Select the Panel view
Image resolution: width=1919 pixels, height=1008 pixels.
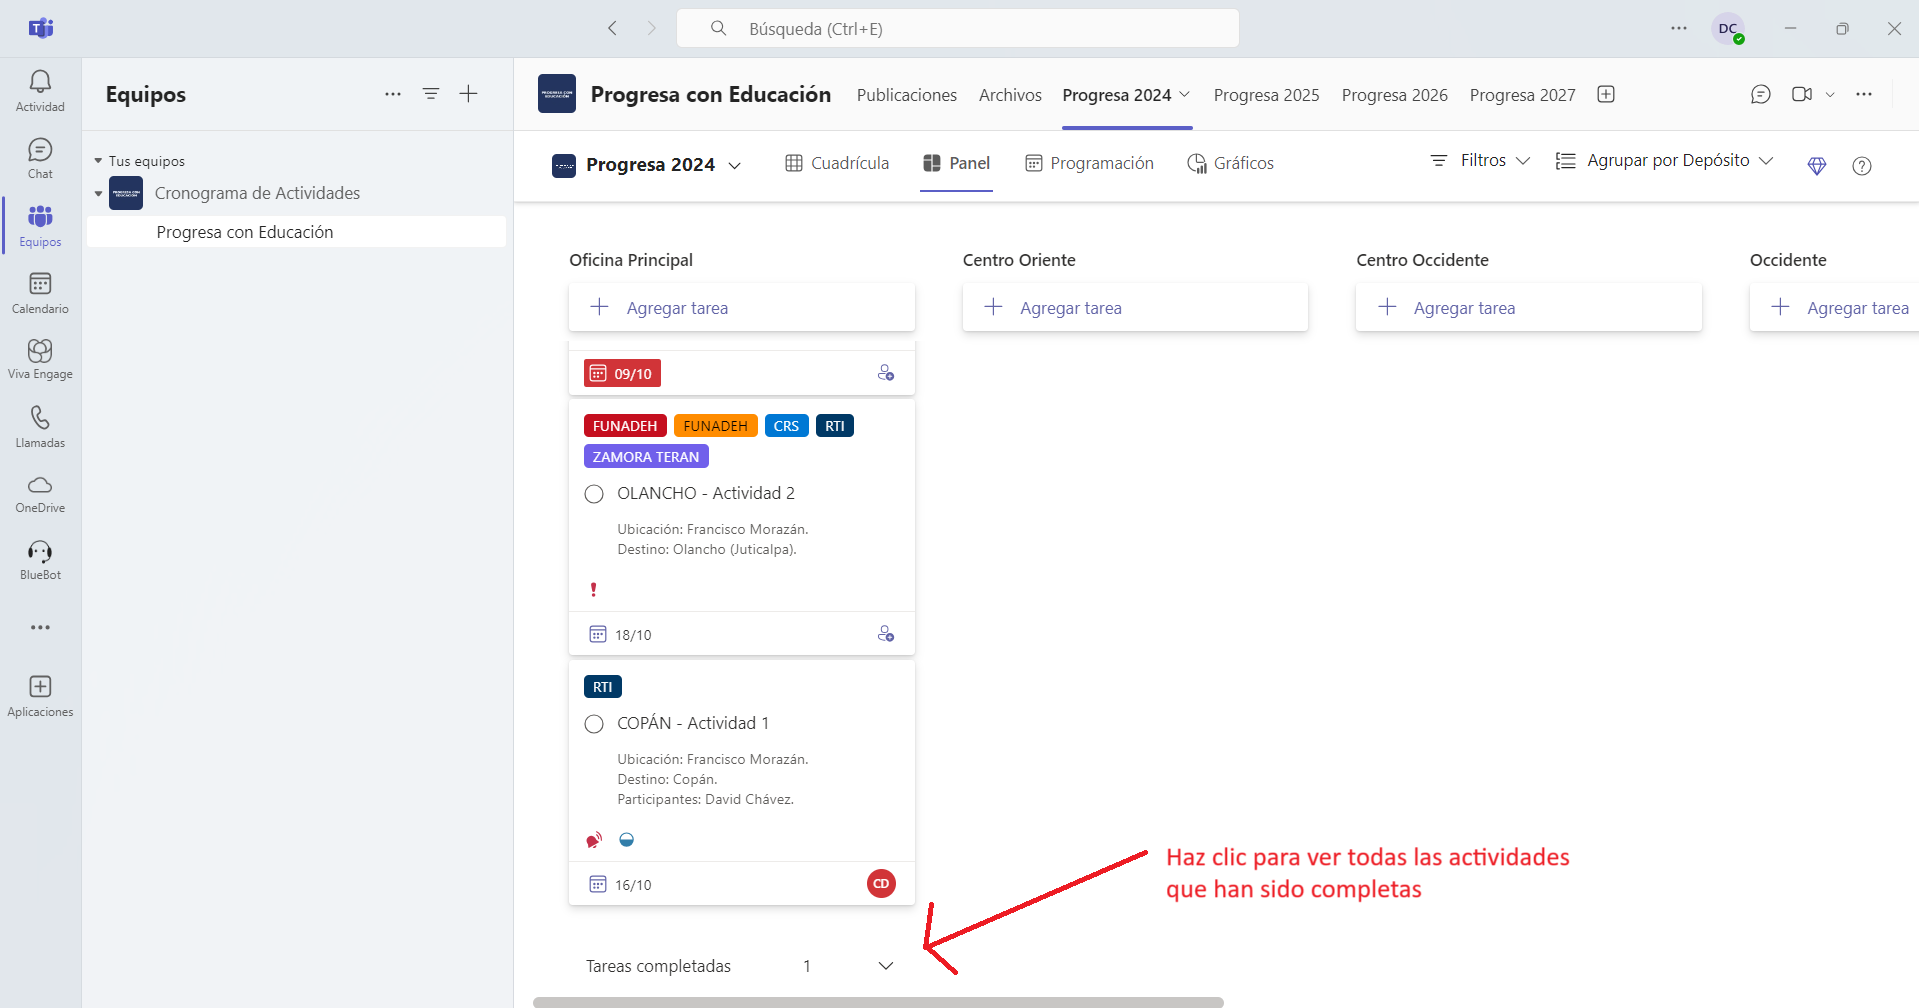pos(956,163)
